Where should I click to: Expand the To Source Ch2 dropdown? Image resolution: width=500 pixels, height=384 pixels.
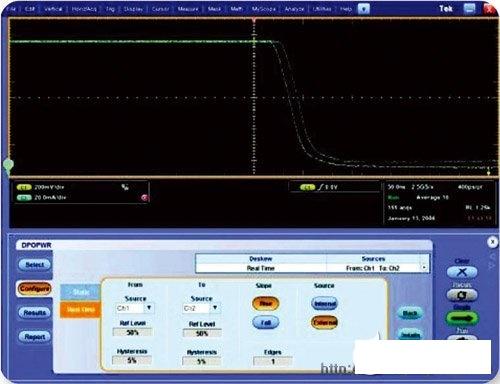click(215, 308)
